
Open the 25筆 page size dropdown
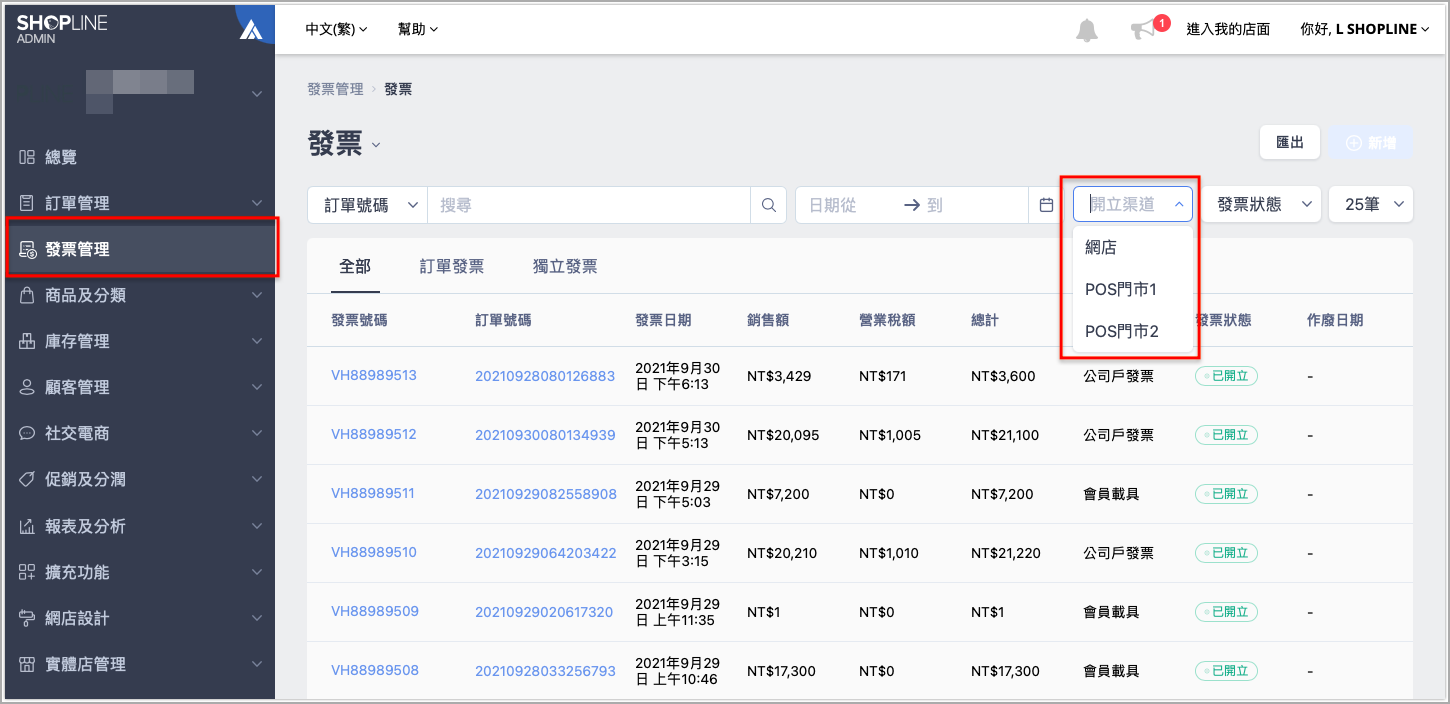click(x=1370, y=204)
